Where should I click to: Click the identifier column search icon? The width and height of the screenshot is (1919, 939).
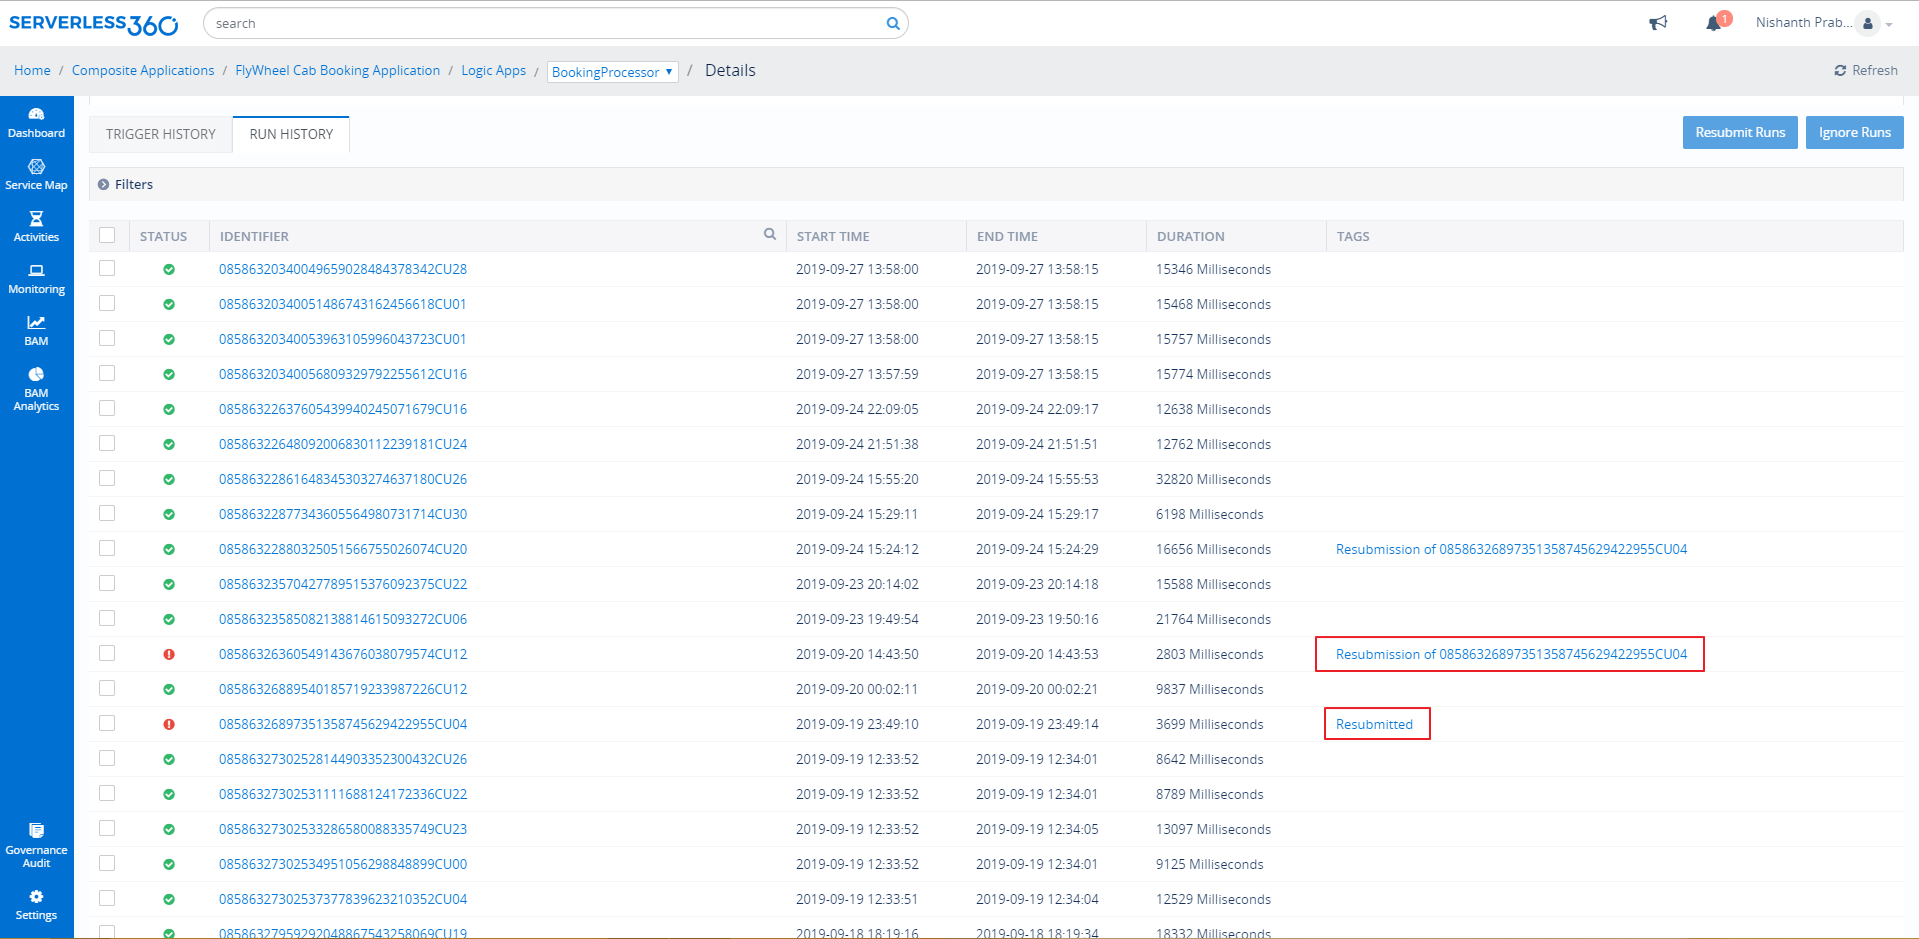770,234
